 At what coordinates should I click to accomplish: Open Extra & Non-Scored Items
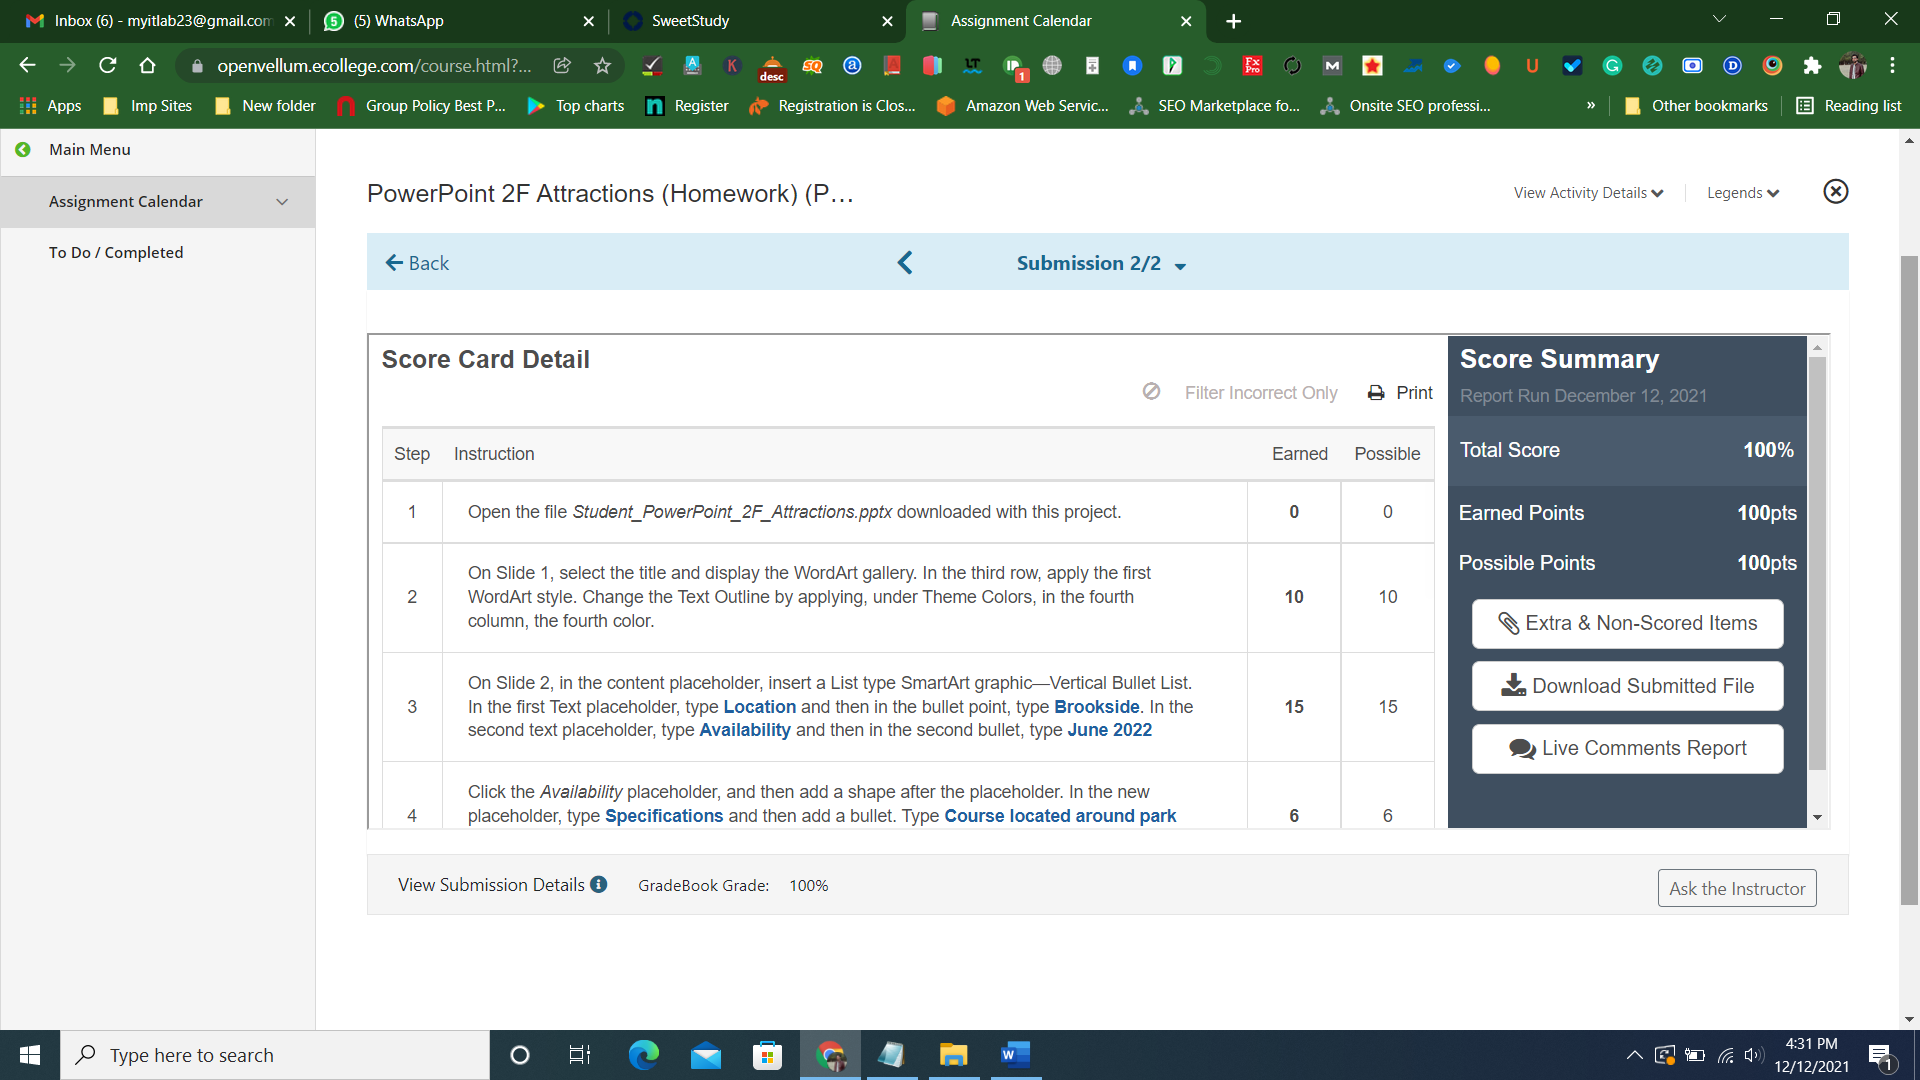pyautogui.click(x=1627, y=623)
